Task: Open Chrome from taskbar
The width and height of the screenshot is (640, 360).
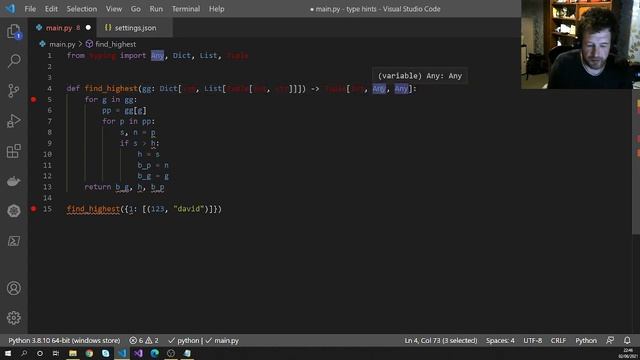Action: coord(89,353)
